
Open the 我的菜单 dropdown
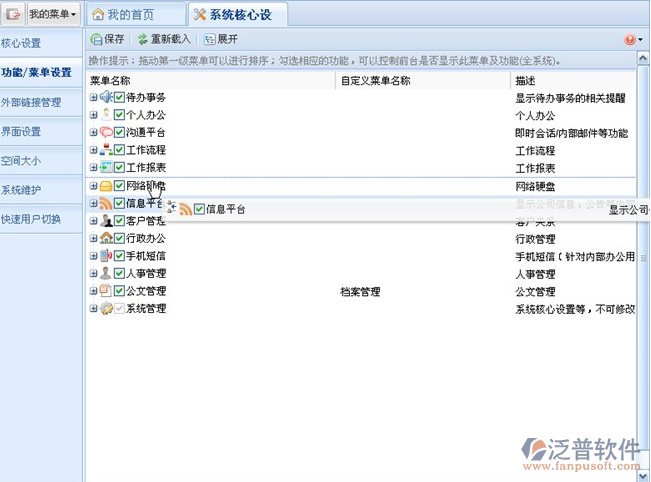[x=53, y=15]
